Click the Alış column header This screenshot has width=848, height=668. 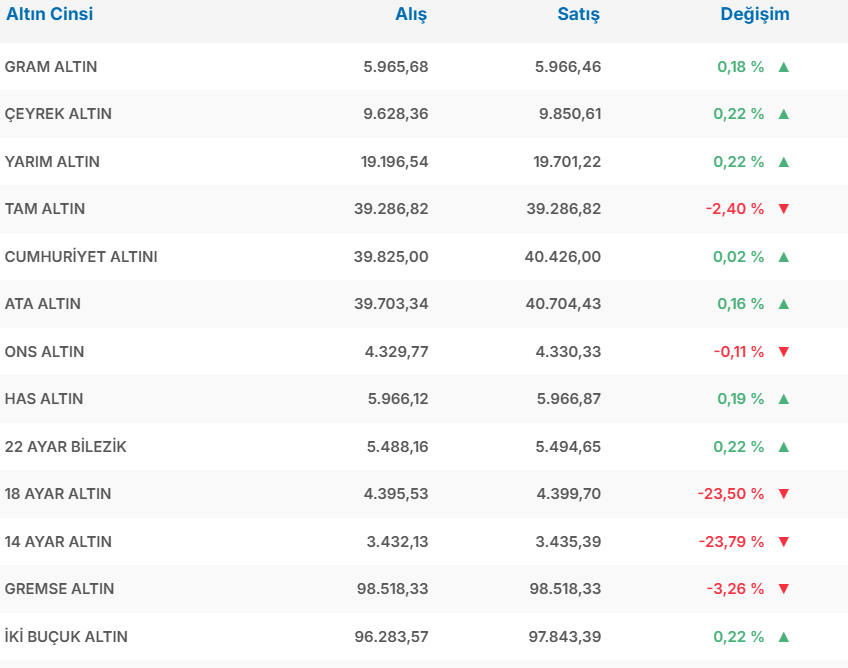[411, 14]
